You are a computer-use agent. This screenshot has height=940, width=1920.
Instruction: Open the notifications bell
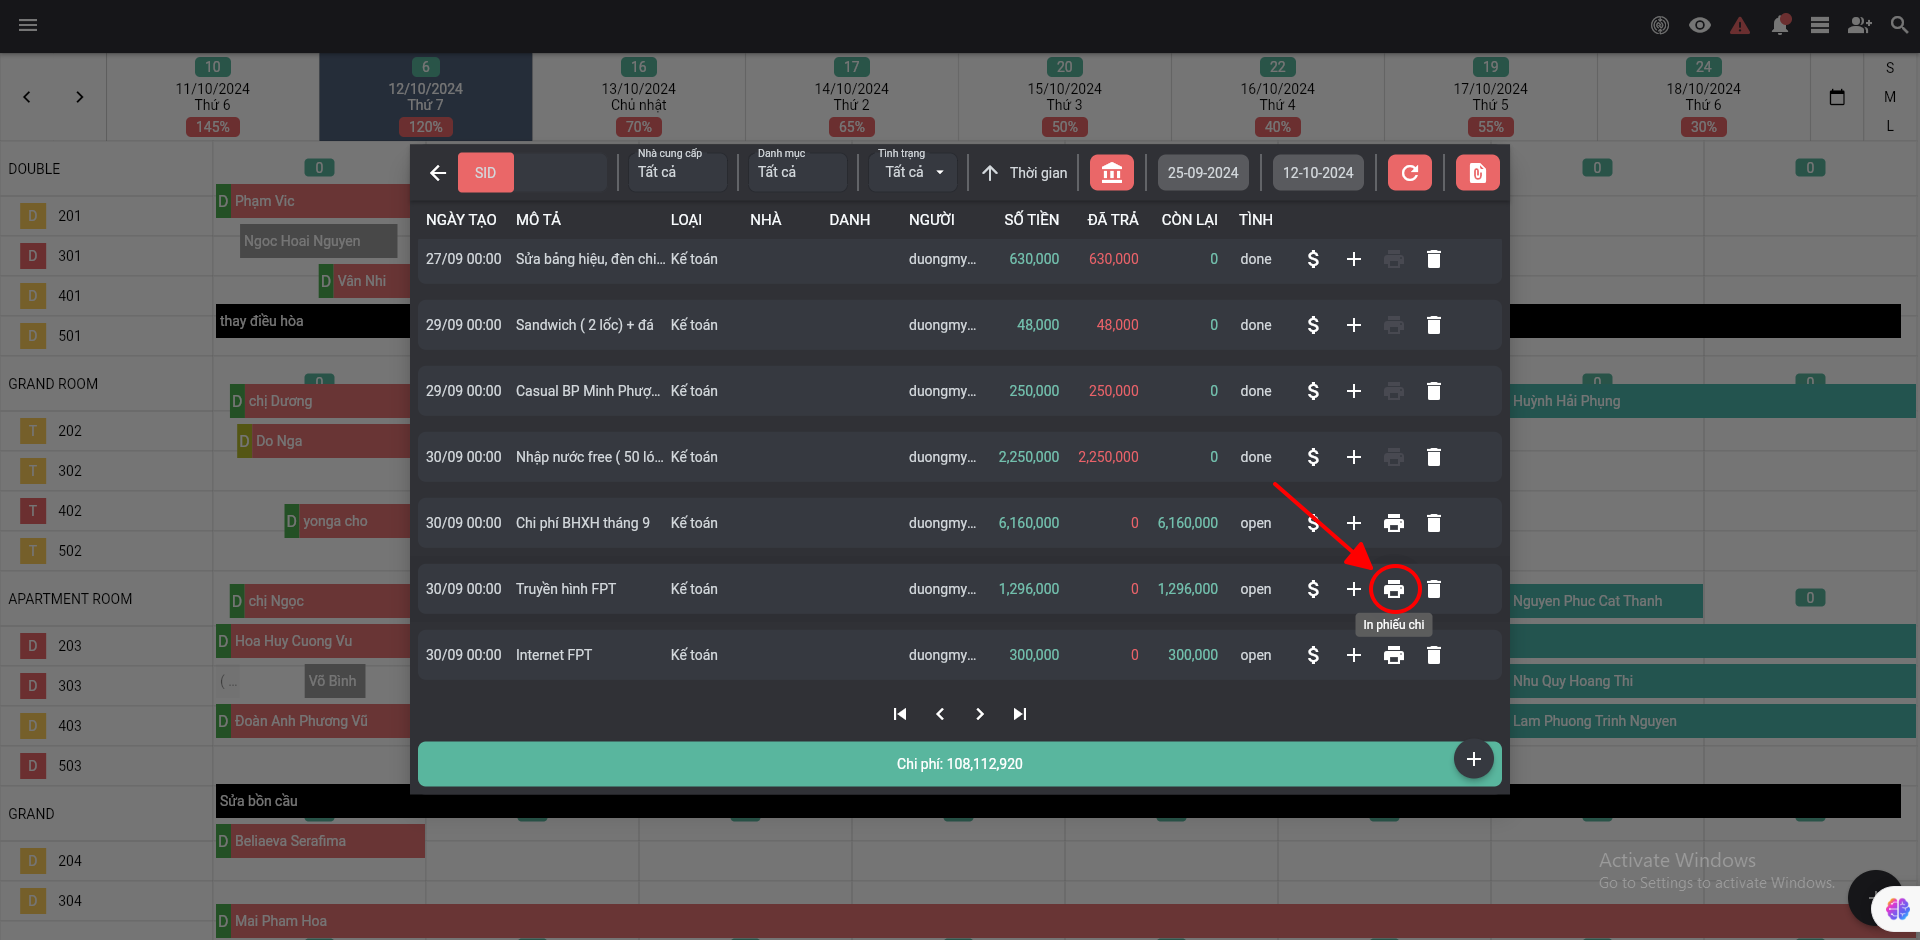tap(1780, 25)
